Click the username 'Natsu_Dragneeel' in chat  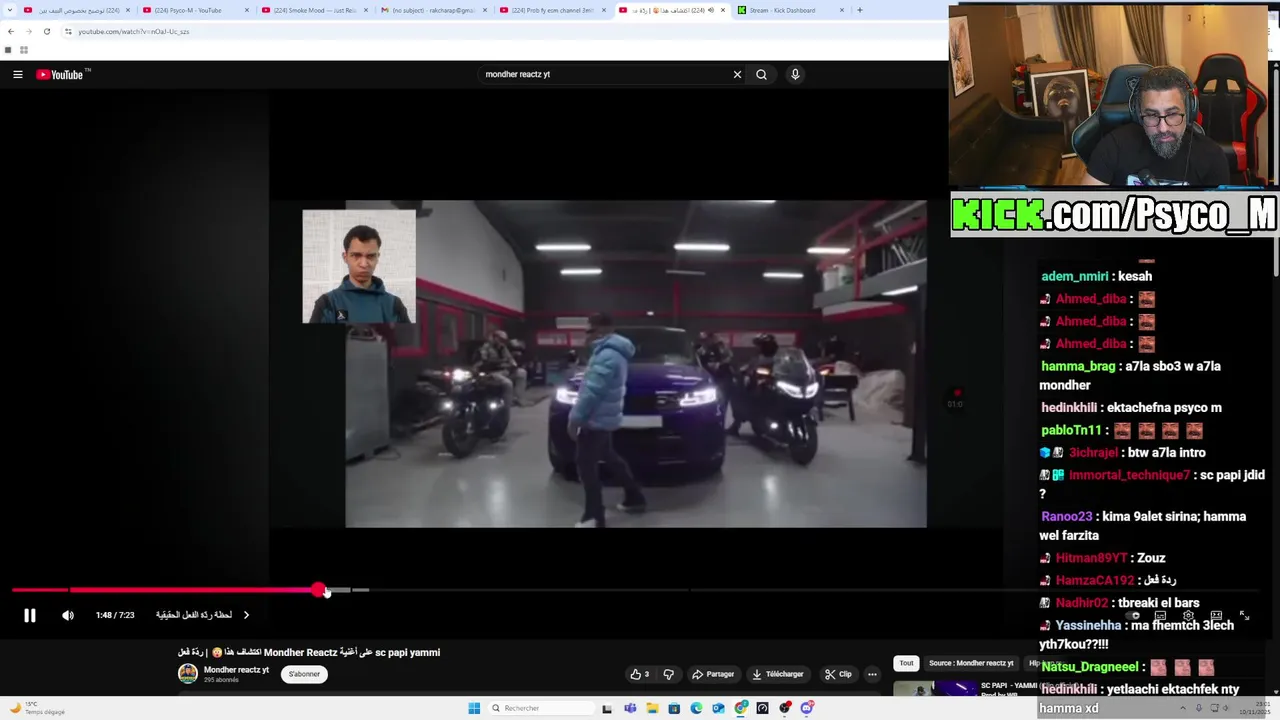point(1090,666)
